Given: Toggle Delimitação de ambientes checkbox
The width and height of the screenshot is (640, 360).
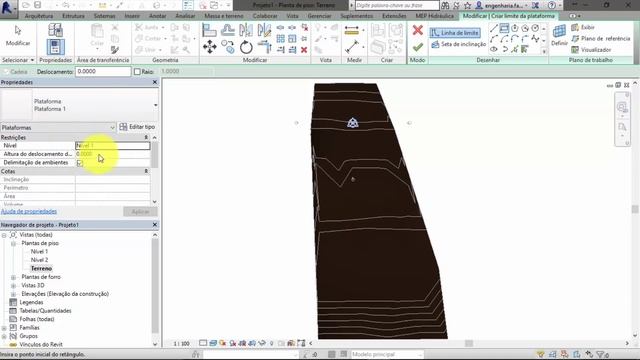Looking at the screenshot, I should pos(80,163).
